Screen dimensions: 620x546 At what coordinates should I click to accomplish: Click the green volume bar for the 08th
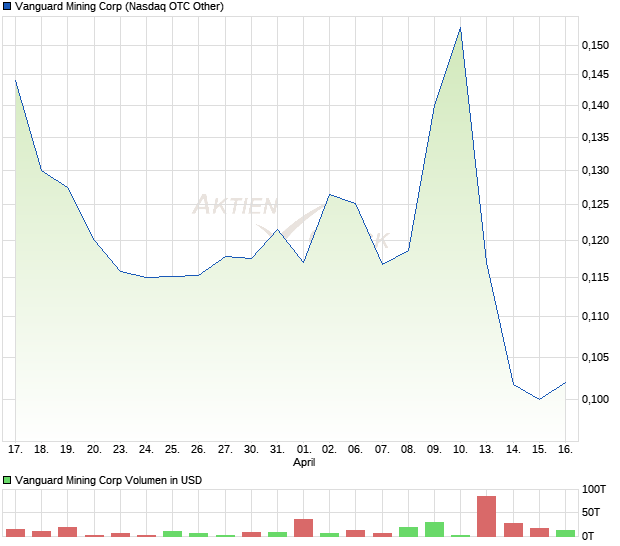(408, 532)
